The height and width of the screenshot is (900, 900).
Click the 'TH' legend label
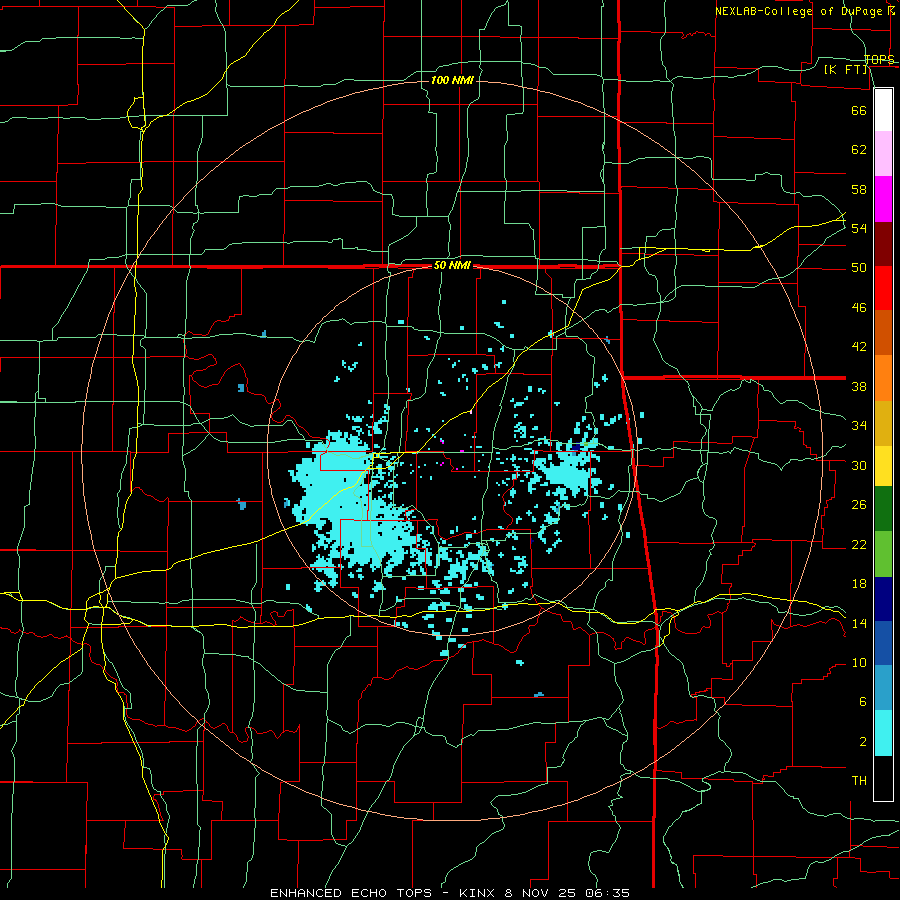859,781
